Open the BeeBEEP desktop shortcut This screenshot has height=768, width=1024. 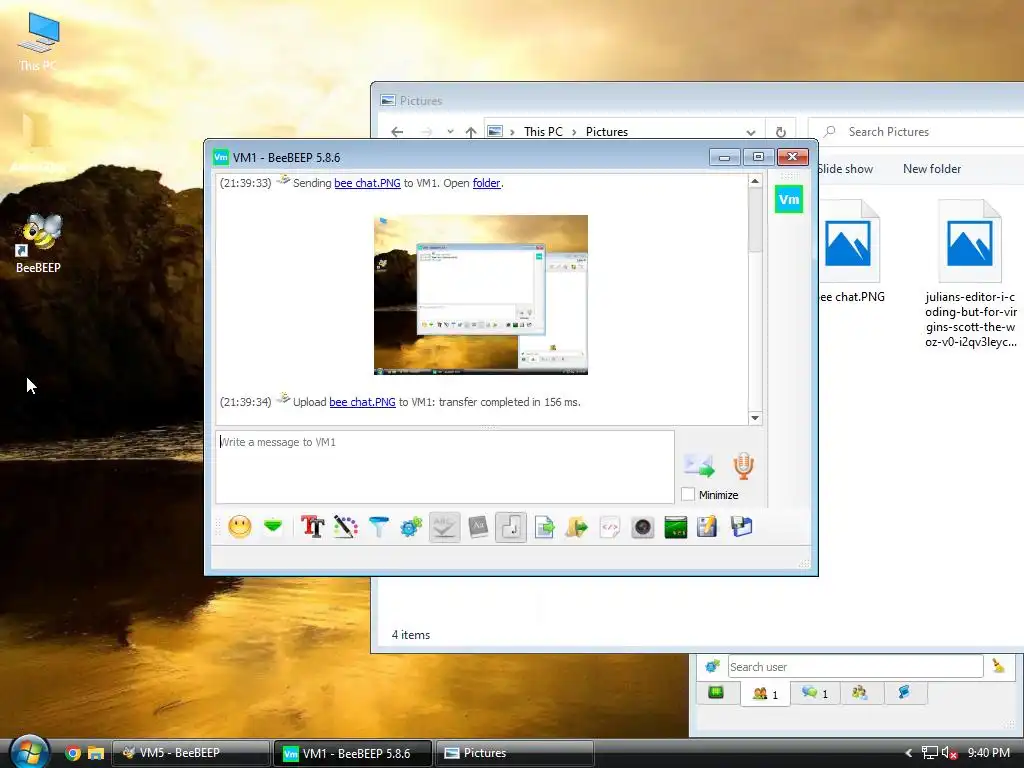39,243
